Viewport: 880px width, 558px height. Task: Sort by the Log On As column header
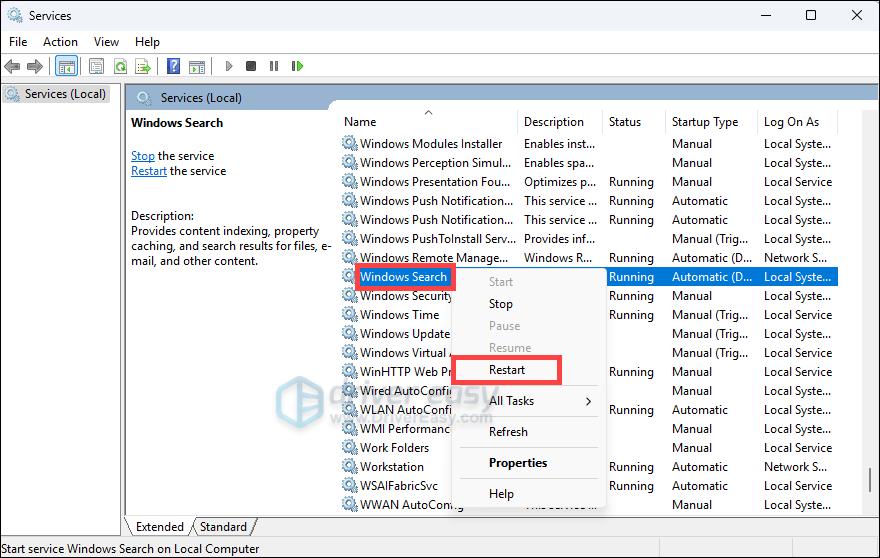click(x=796, y=121)
